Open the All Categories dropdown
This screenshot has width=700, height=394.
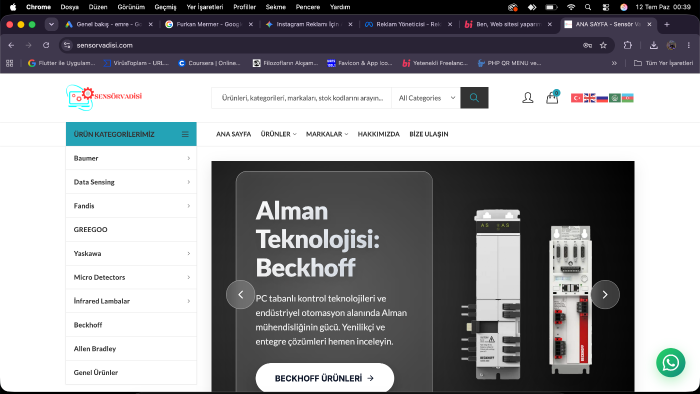(x=426, y=98)
